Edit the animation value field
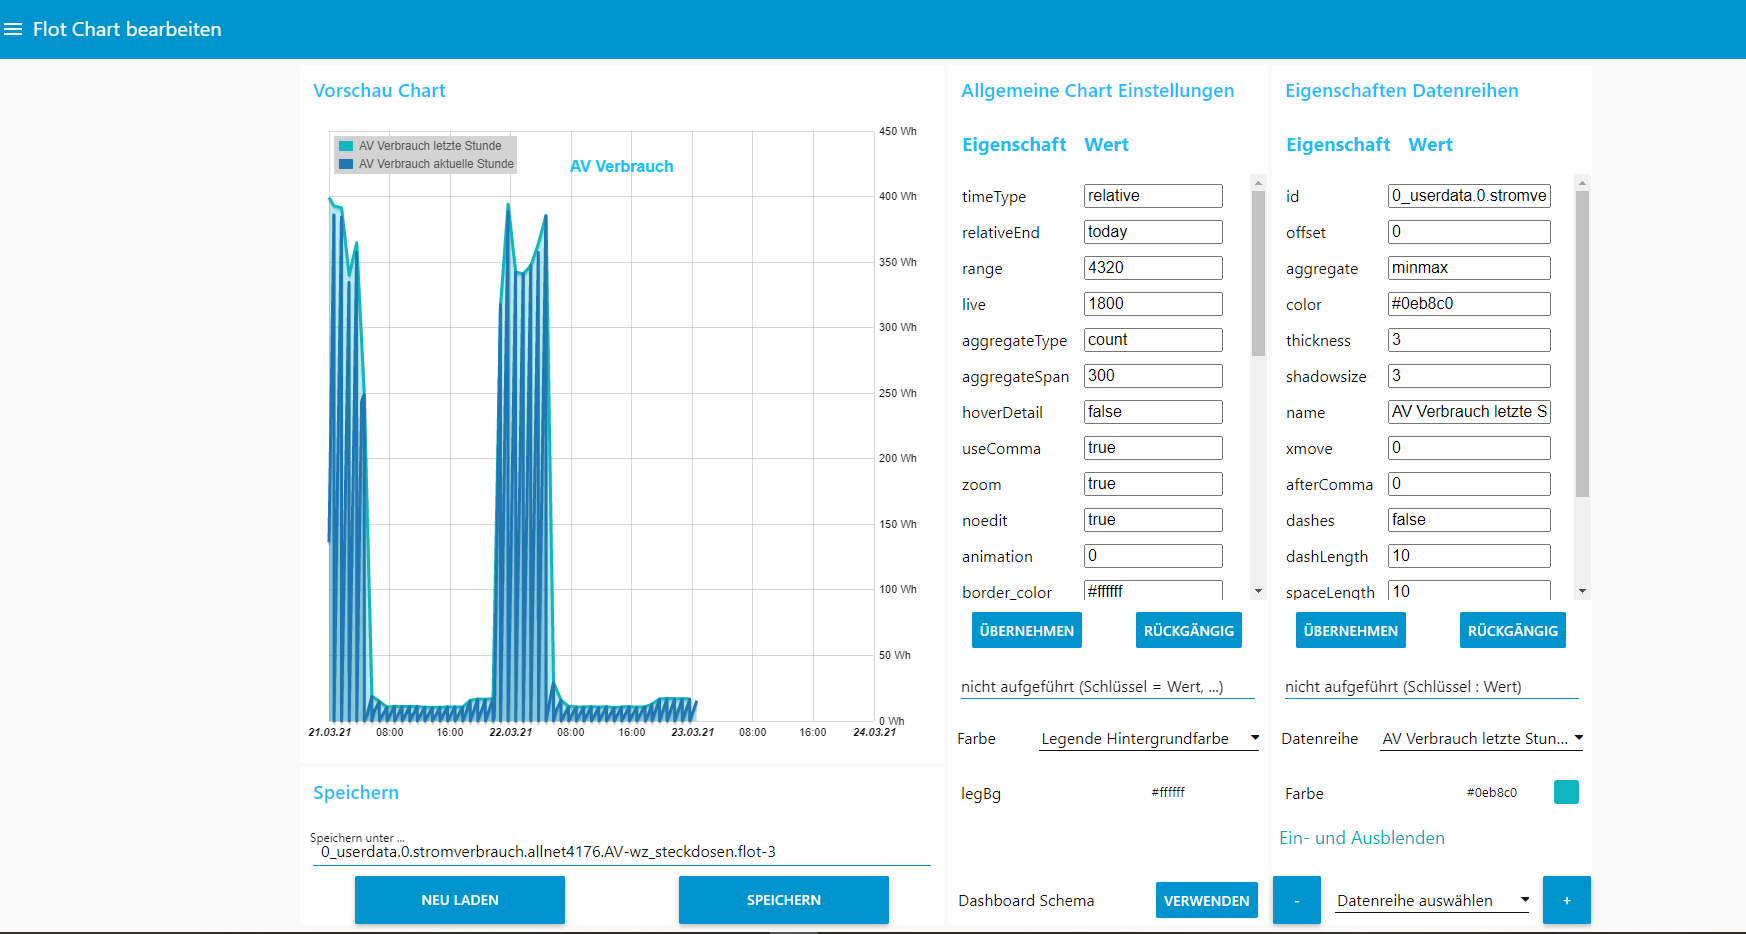The image size is (1746, 934). pos(1153,556)
